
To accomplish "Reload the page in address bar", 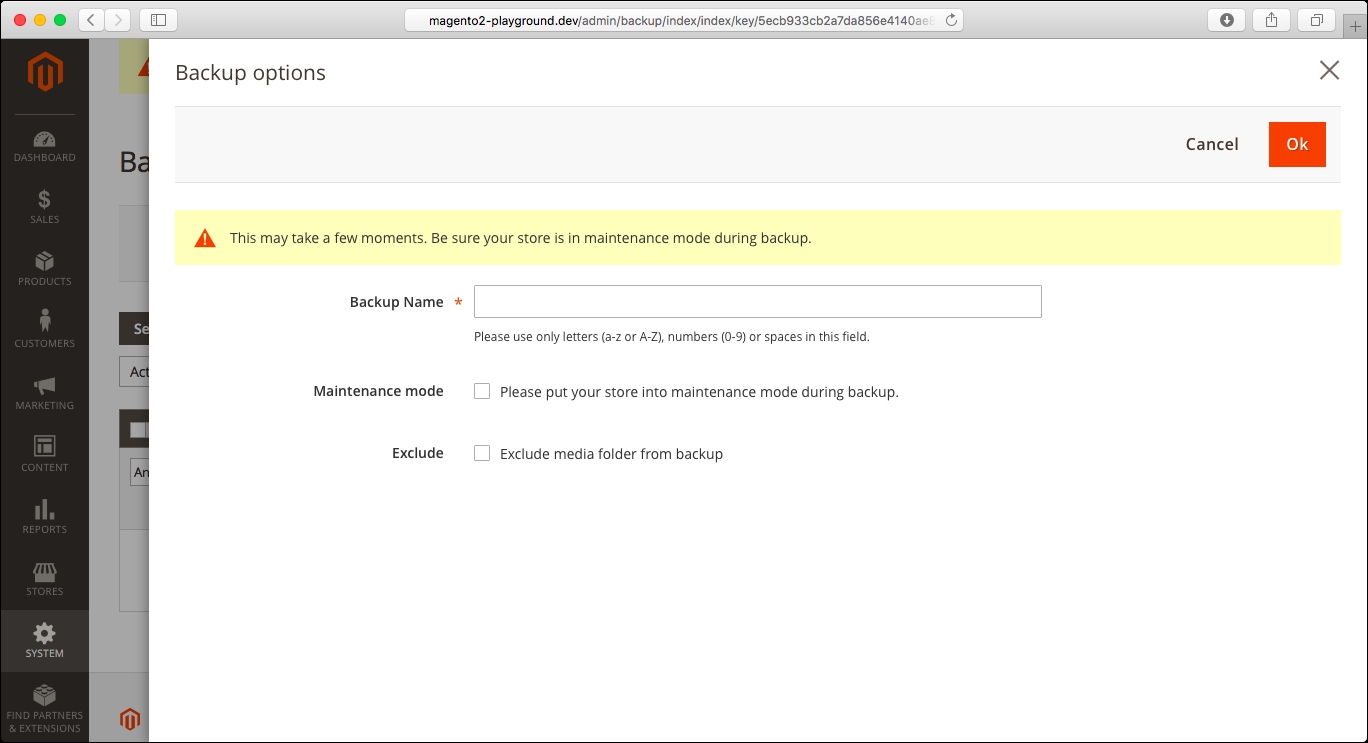I will coord(951,20).
